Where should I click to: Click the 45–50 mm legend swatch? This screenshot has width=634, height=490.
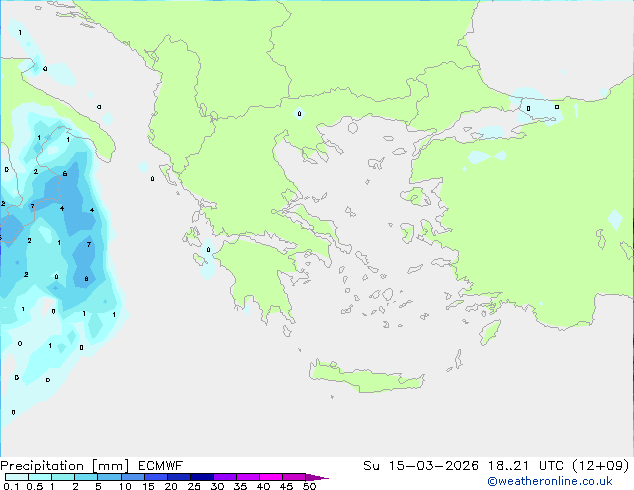coord(294,477)
